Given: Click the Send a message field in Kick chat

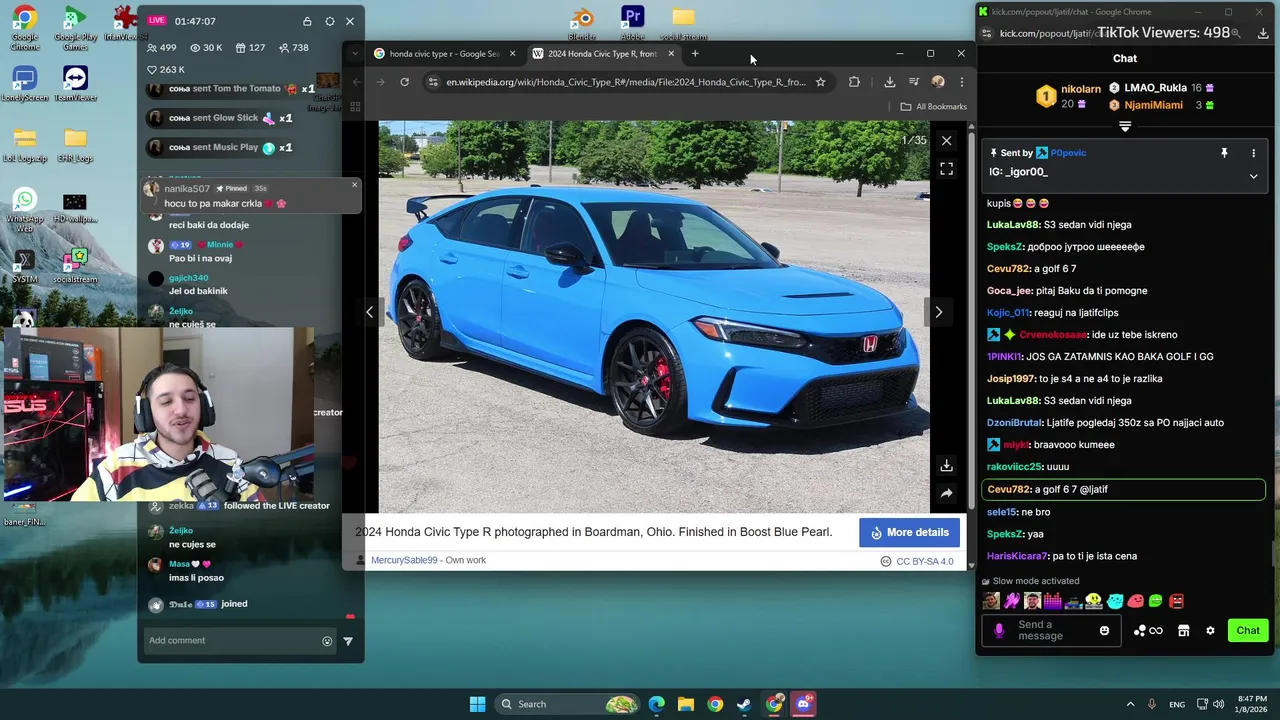Looking at the screenshot, I should pyautogui.click(x=1053, y=631).
